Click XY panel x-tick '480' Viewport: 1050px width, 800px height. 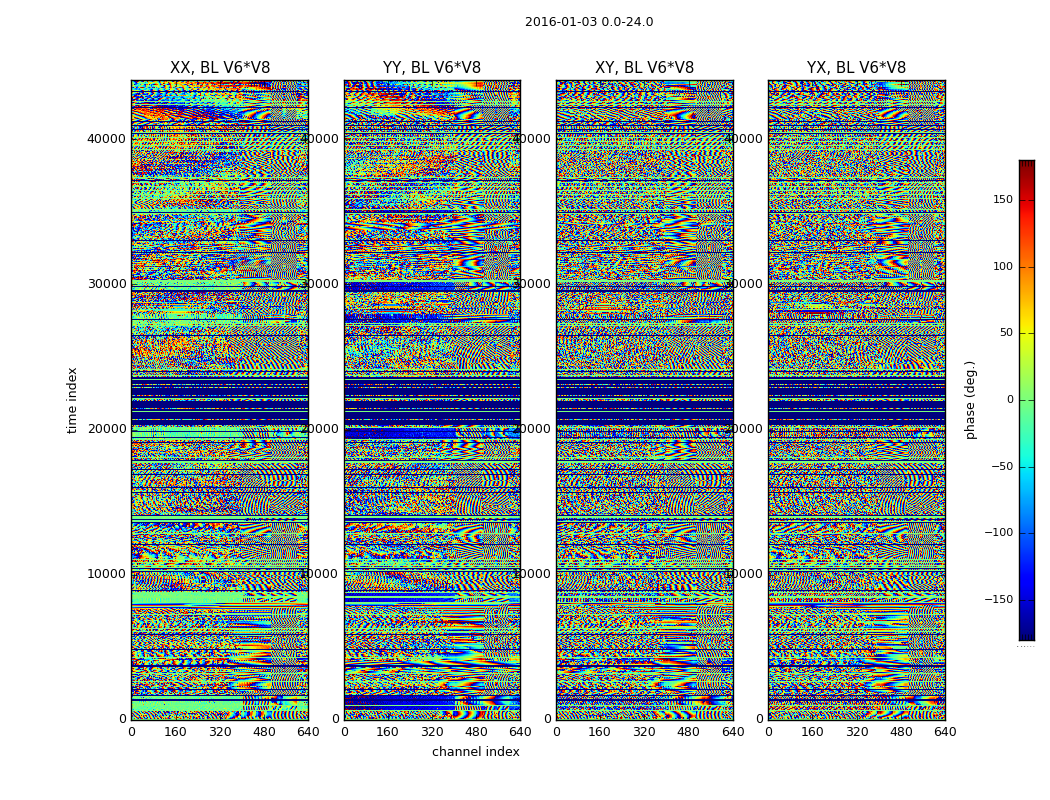(x=688, y=732)
